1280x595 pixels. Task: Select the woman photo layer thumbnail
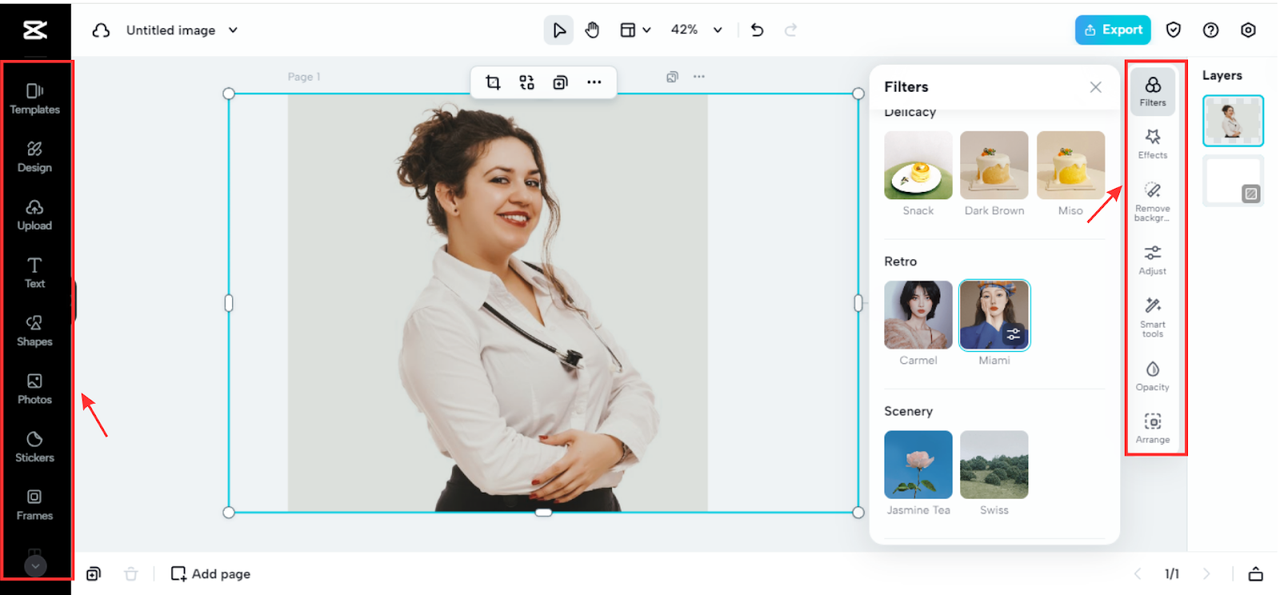[x=1233, y=121]
